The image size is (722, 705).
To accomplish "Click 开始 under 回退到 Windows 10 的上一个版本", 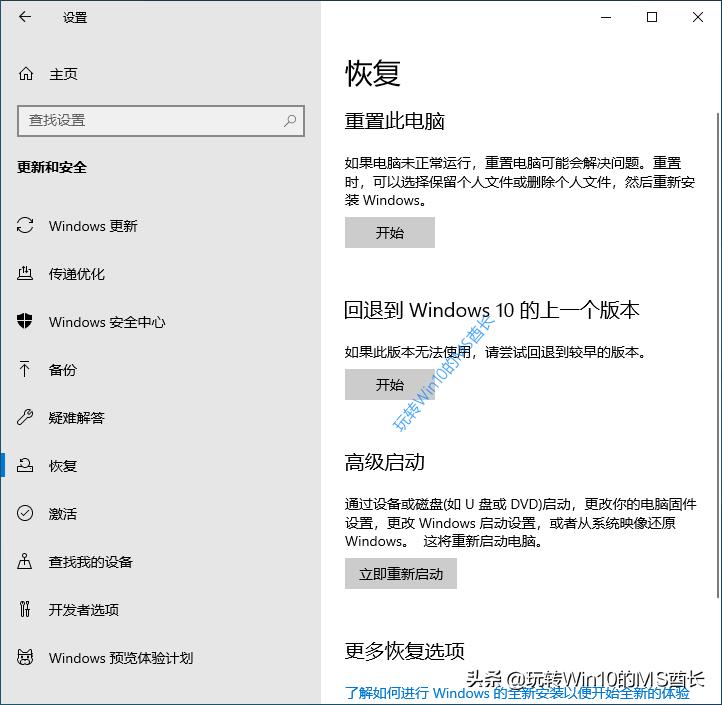I will (x=390, y=385).
